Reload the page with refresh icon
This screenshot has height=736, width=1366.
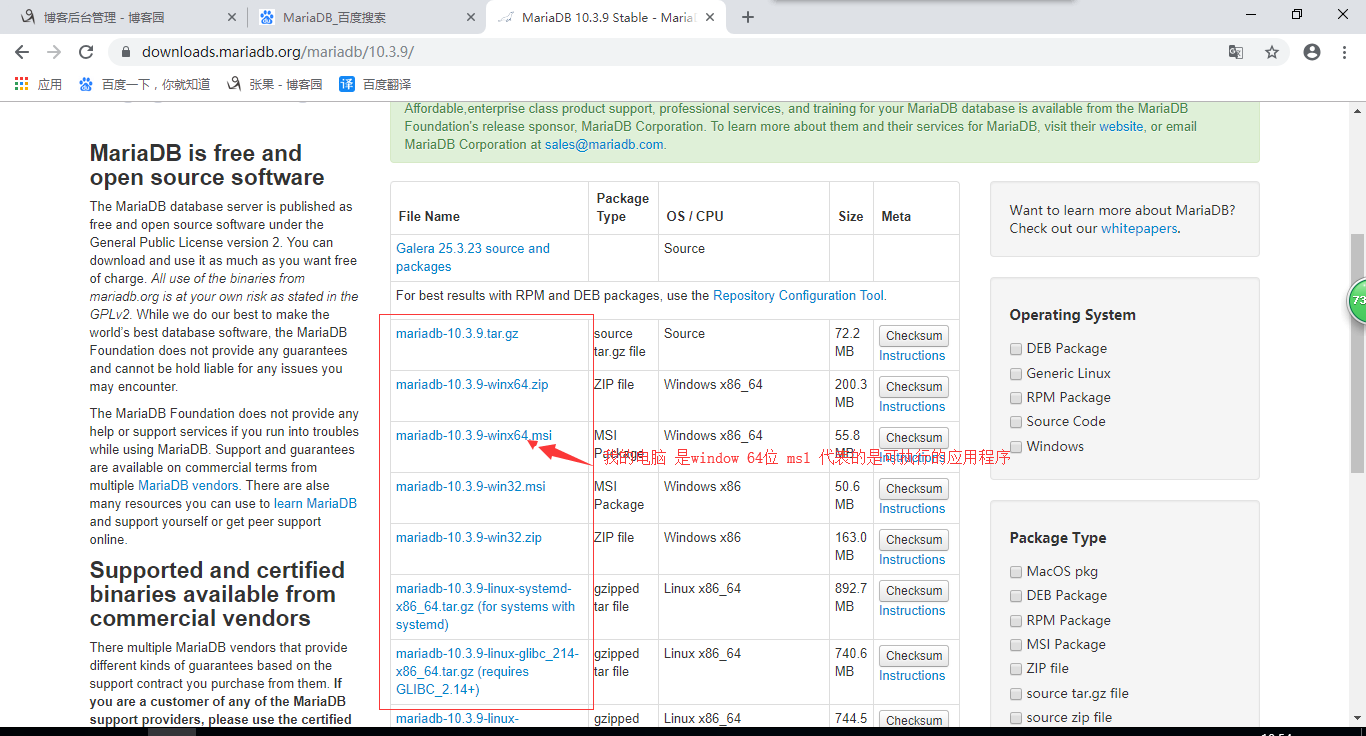(86, 52)
